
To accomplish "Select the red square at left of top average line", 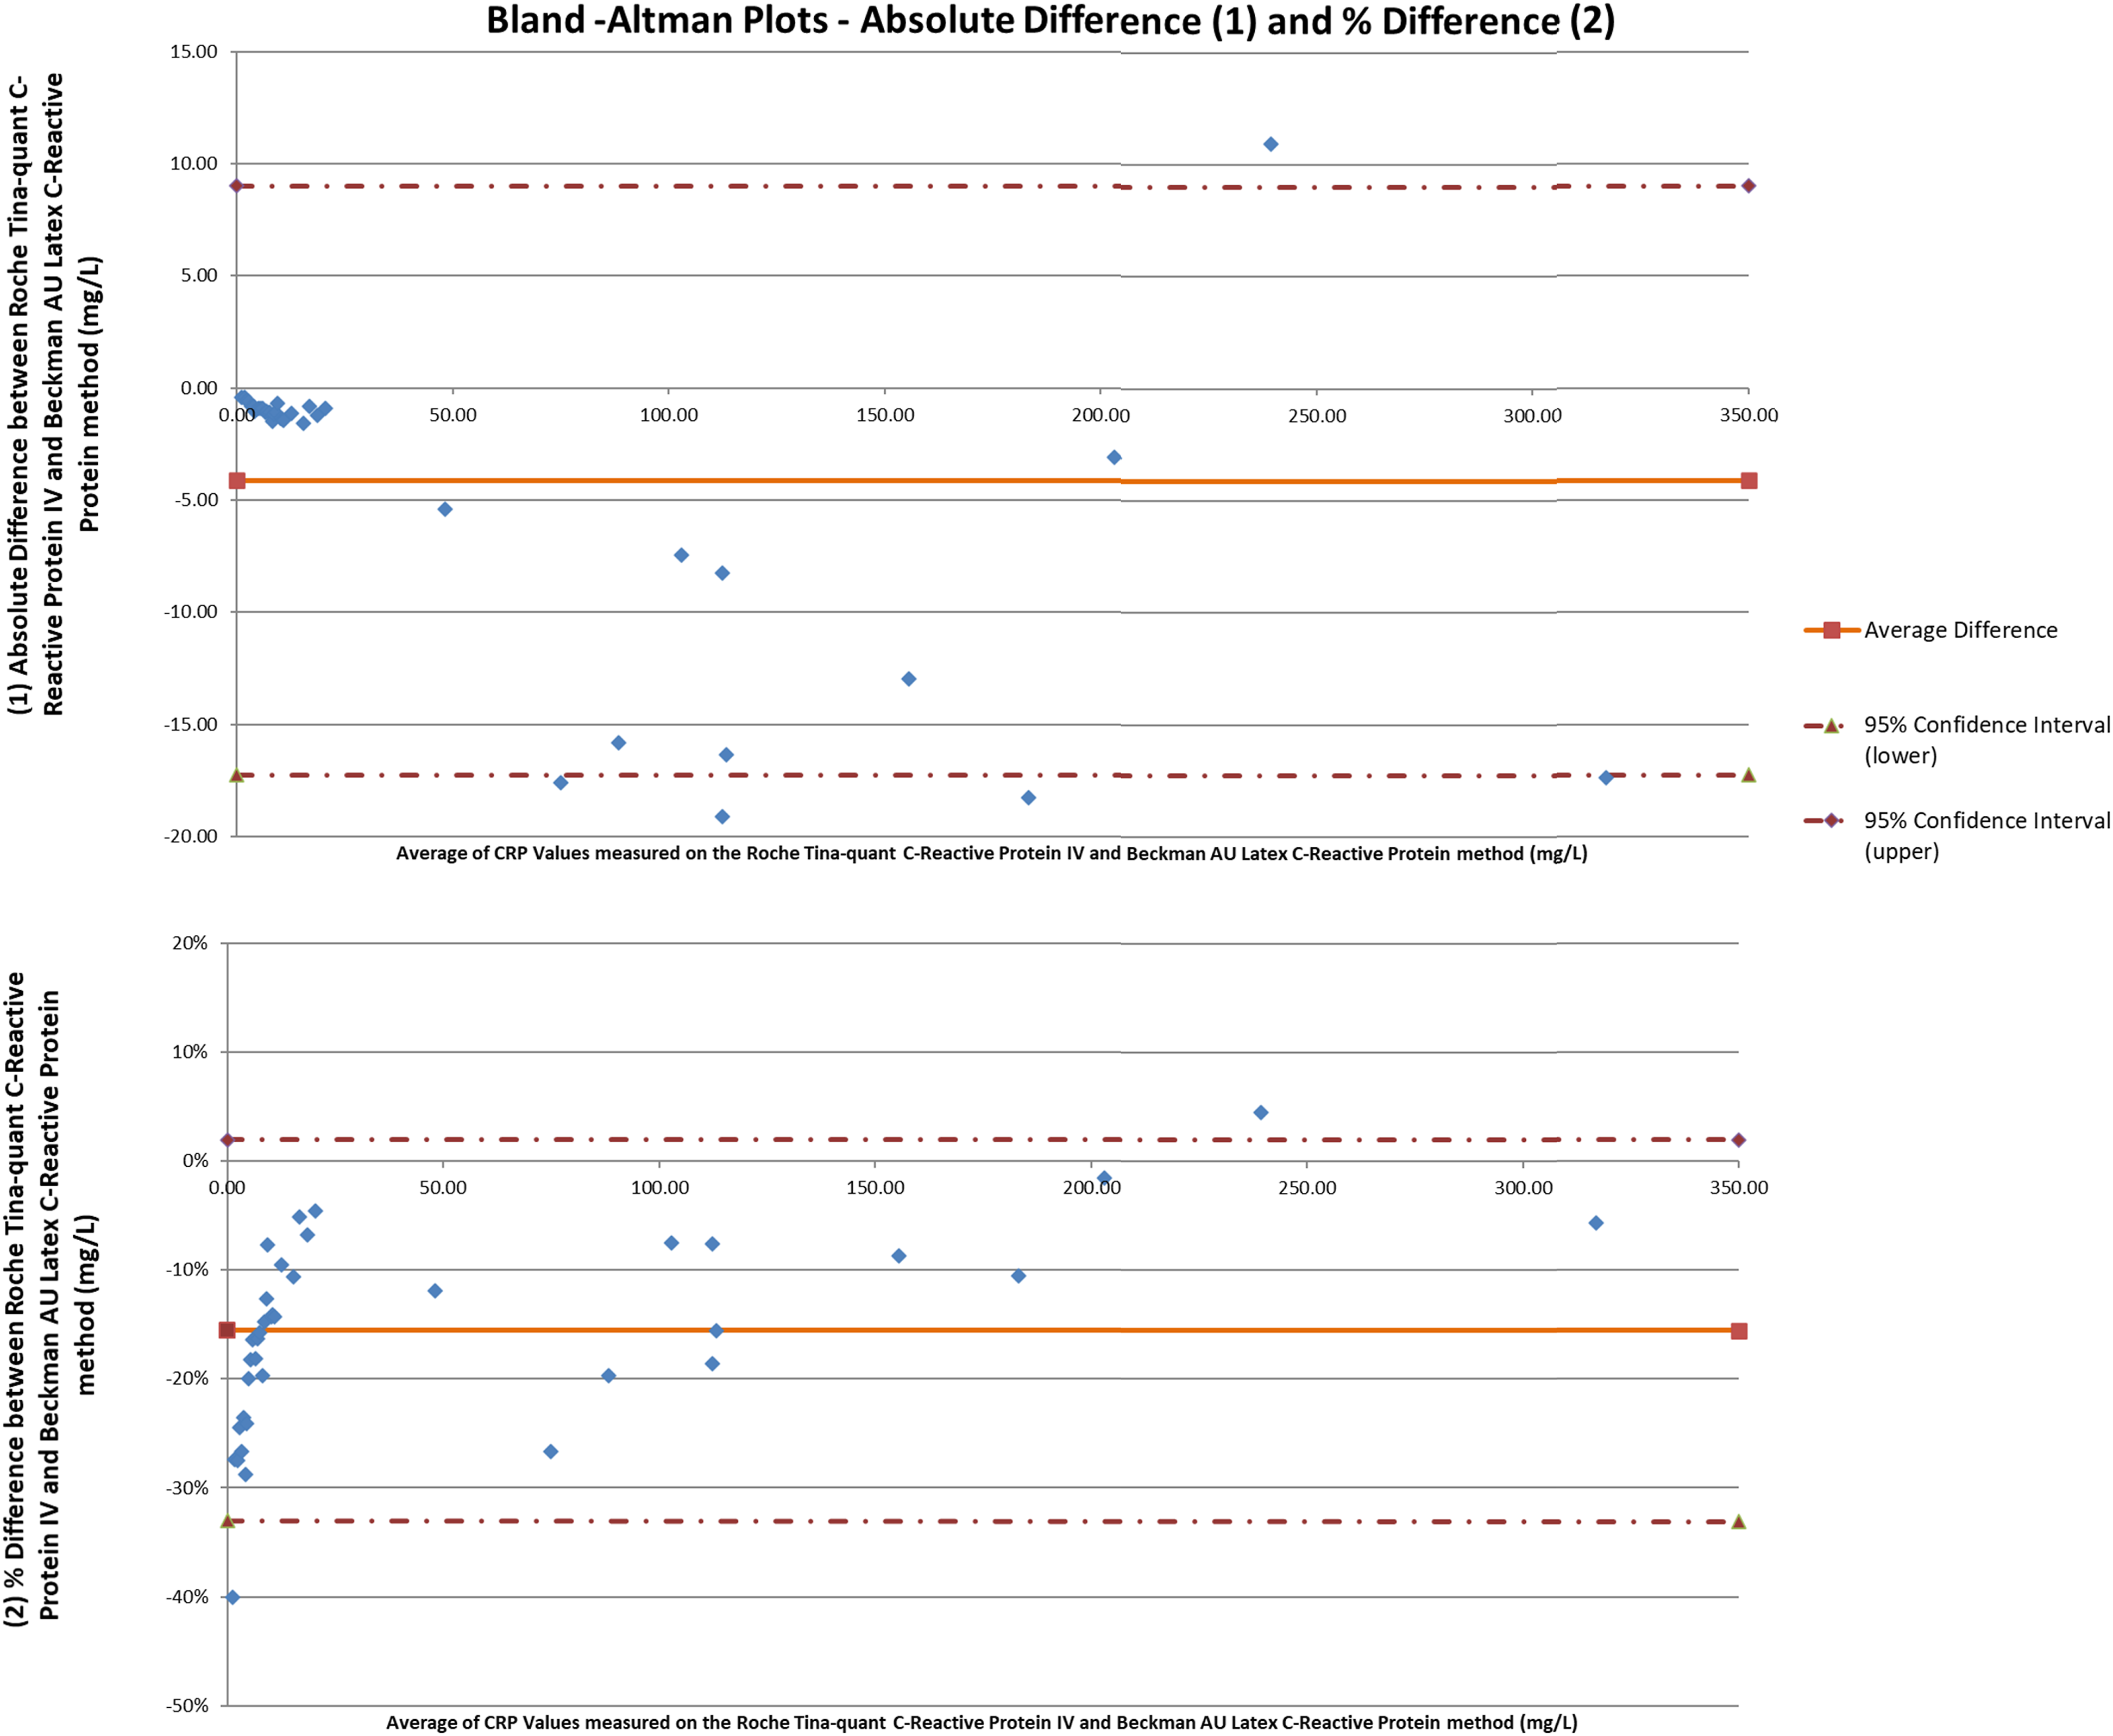I will 237,481.
